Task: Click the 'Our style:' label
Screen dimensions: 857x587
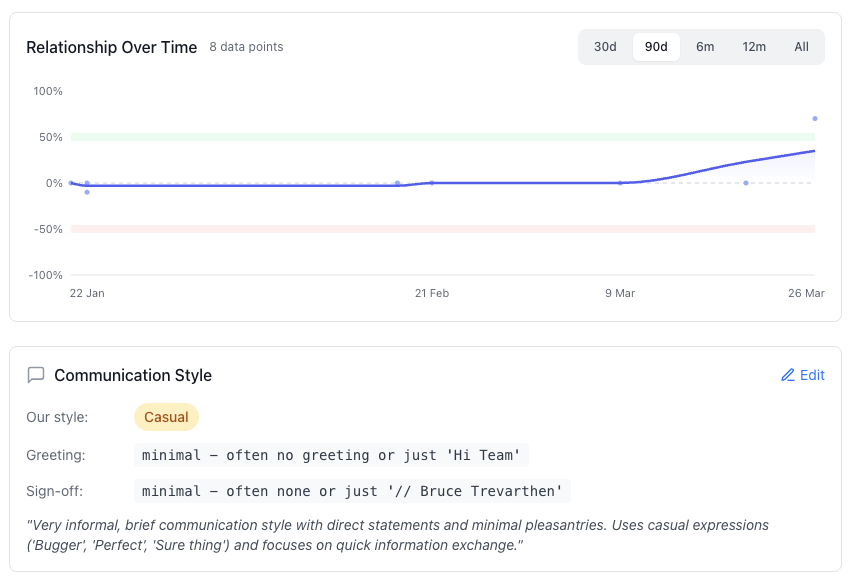Action: click(x=57, y=417)
